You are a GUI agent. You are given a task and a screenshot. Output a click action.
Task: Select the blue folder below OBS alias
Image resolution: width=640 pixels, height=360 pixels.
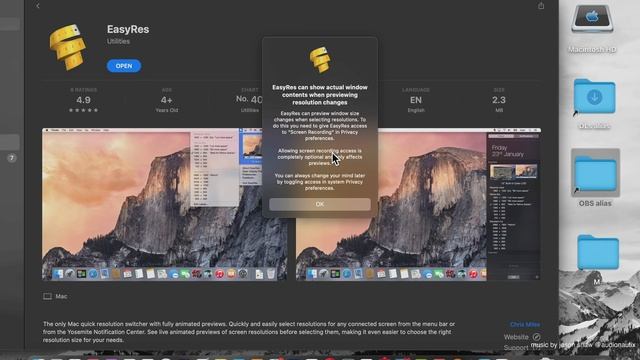click(x=598, y=252)
